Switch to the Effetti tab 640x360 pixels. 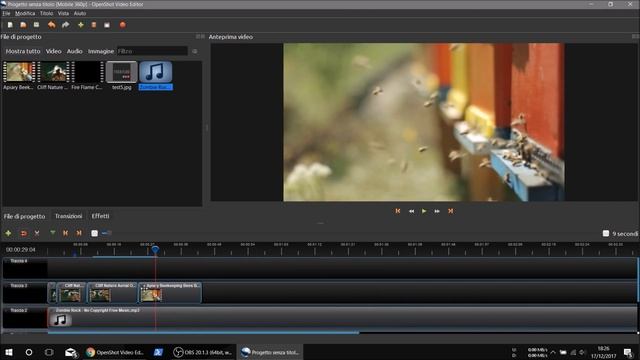tap(100, 216)
